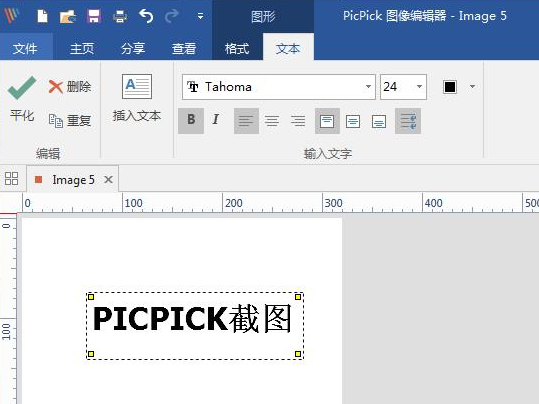Open a file with the folder icon
The height and width of the screenshot is (404, 539).
click(67, 17)
